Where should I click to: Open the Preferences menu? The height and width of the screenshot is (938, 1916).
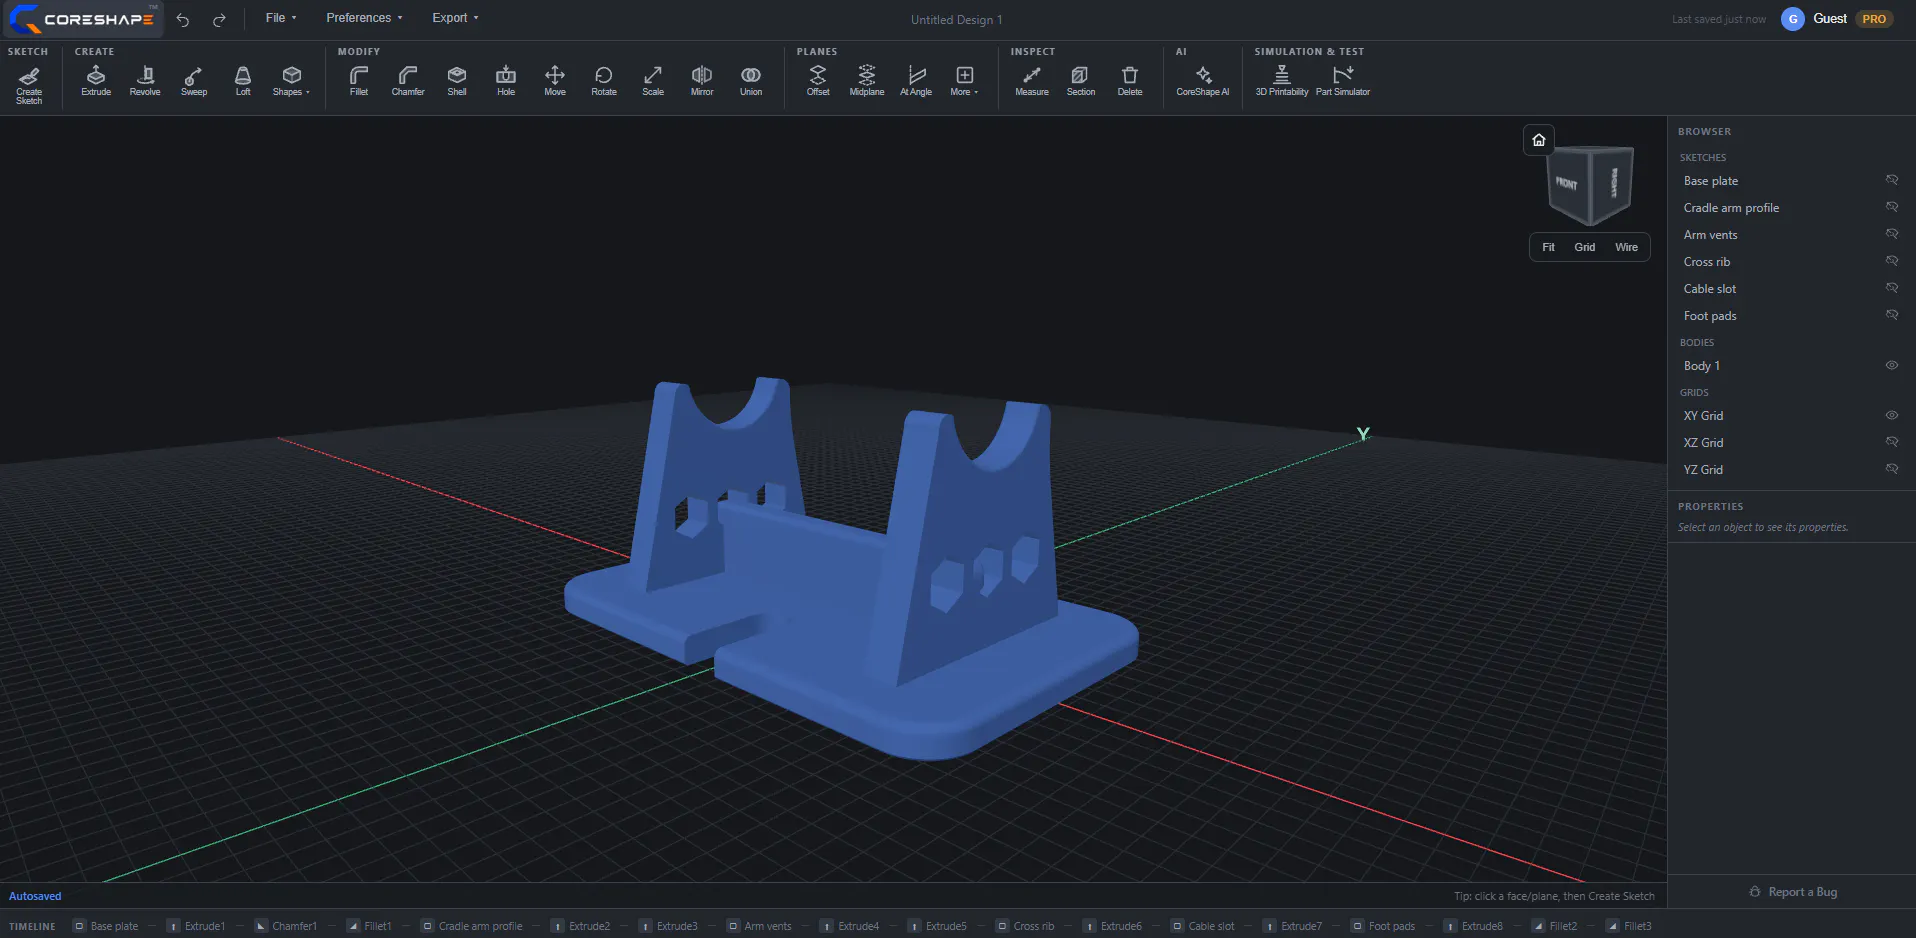click(364, 18)
